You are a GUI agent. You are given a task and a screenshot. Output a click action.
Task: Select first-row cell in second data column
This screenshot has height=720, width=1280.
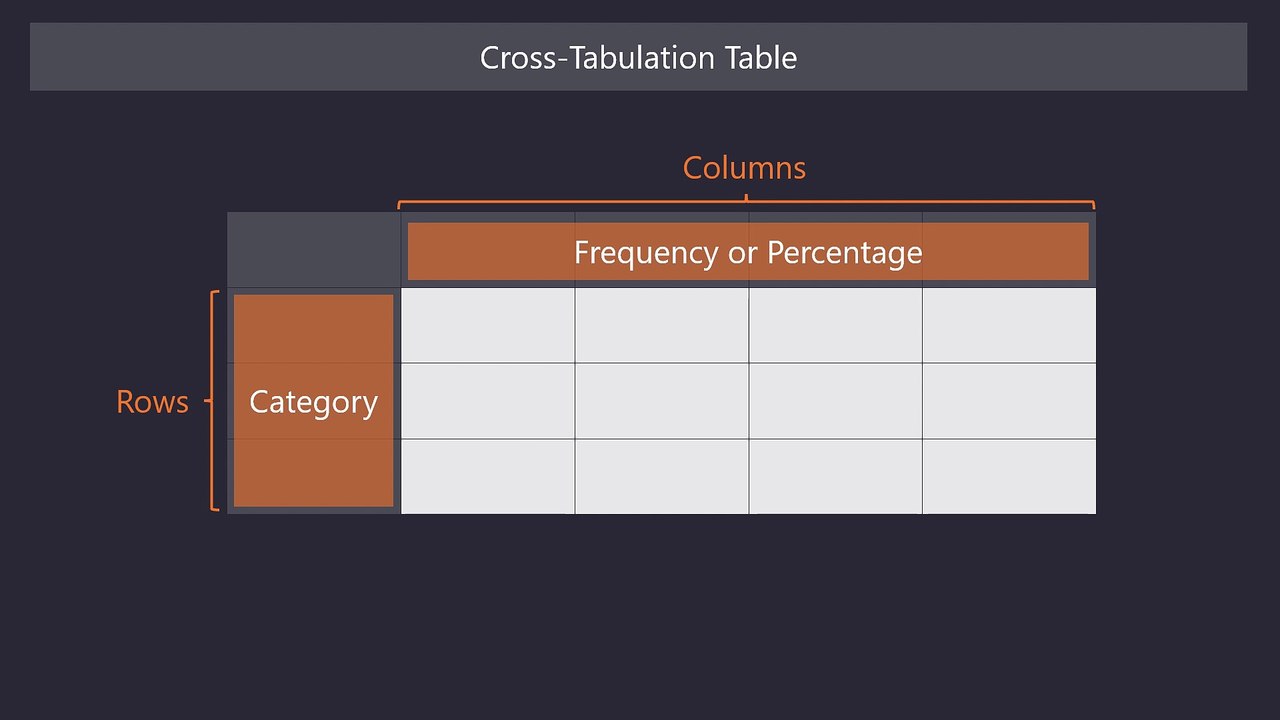(x=662, y=326)
